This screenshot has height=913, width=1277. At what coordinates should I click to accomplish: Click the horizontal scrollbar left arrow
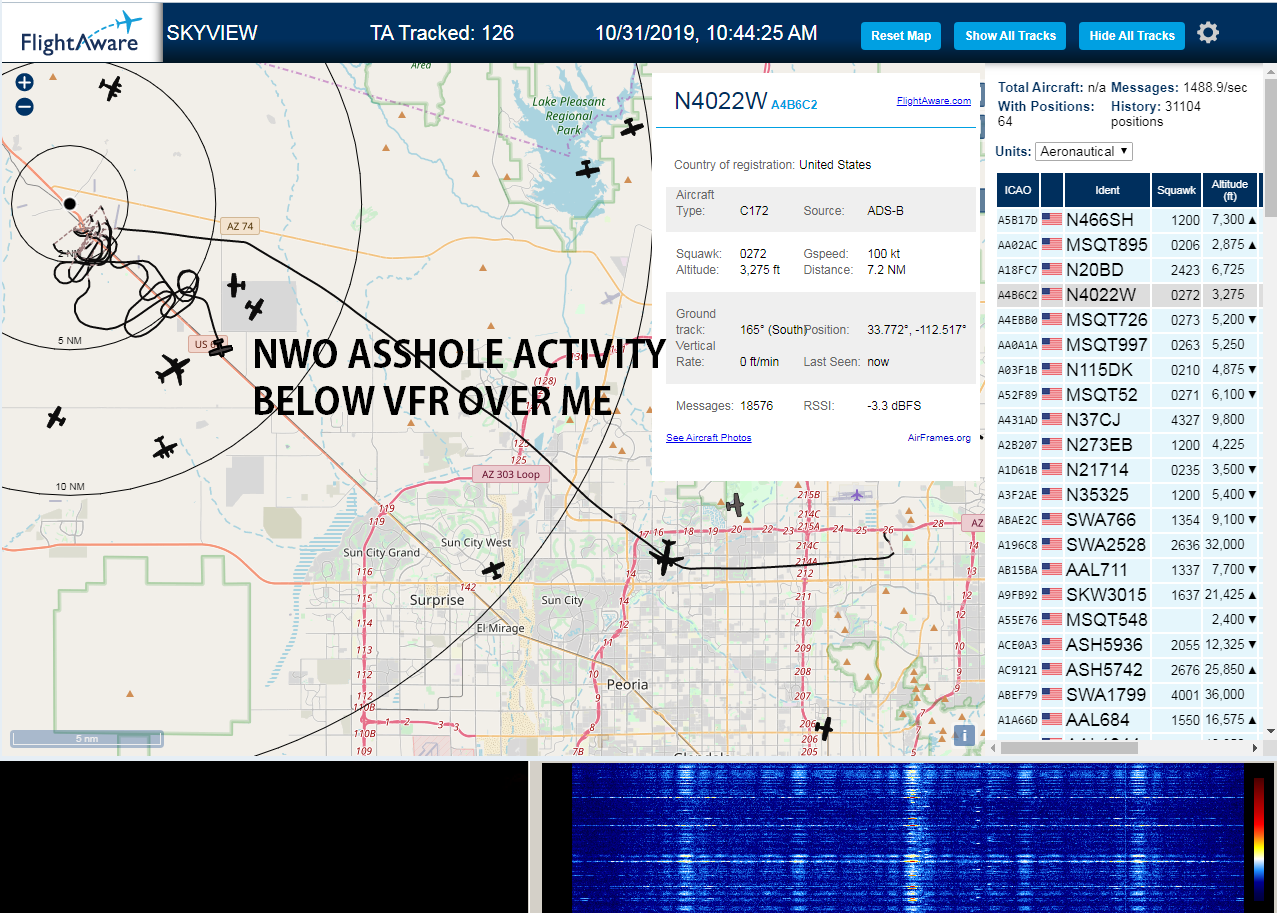(993, 747)
